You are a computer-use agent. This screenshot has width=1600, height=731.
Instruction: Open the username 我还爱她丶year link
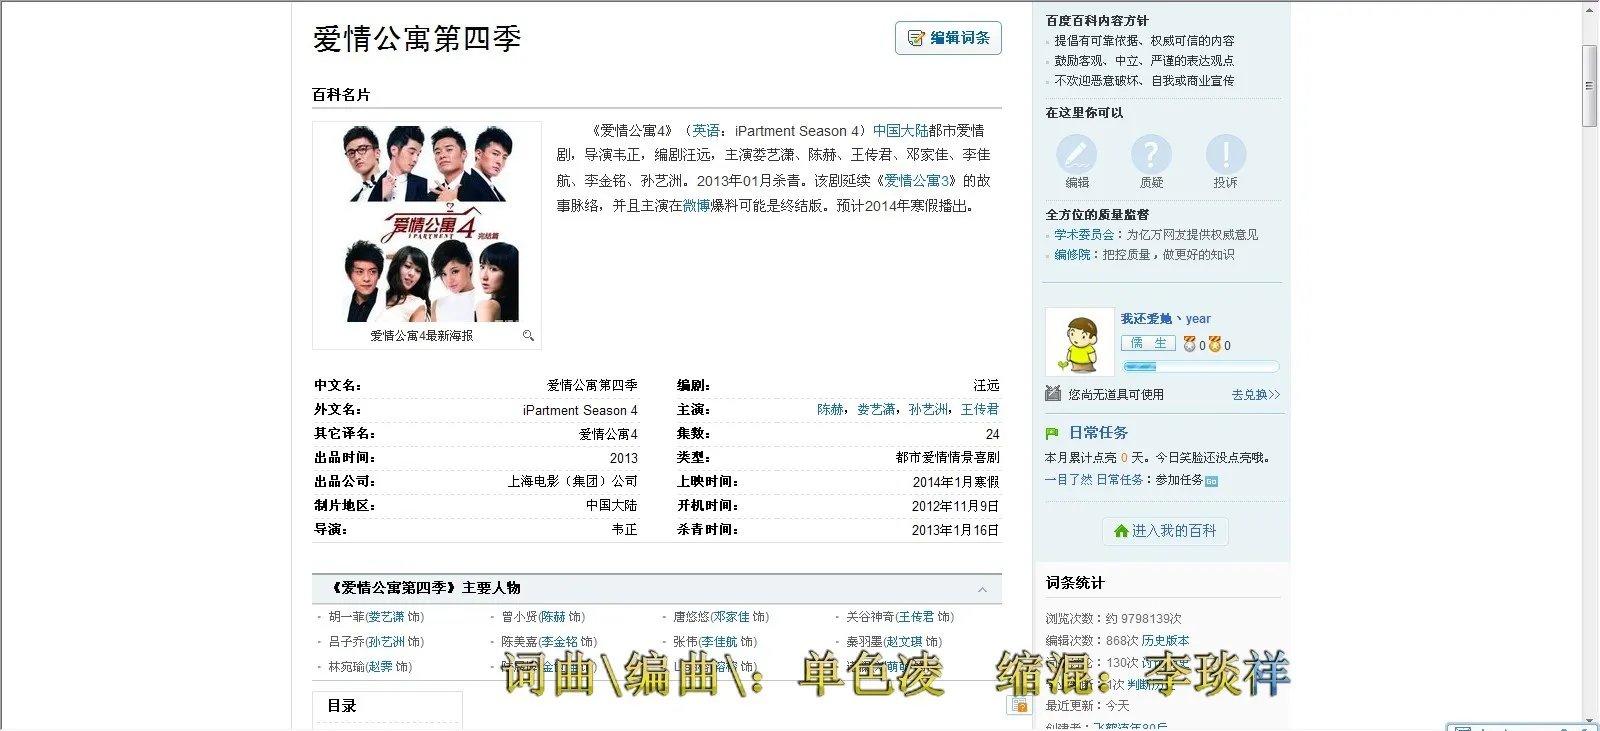(x=1165, y=319)
